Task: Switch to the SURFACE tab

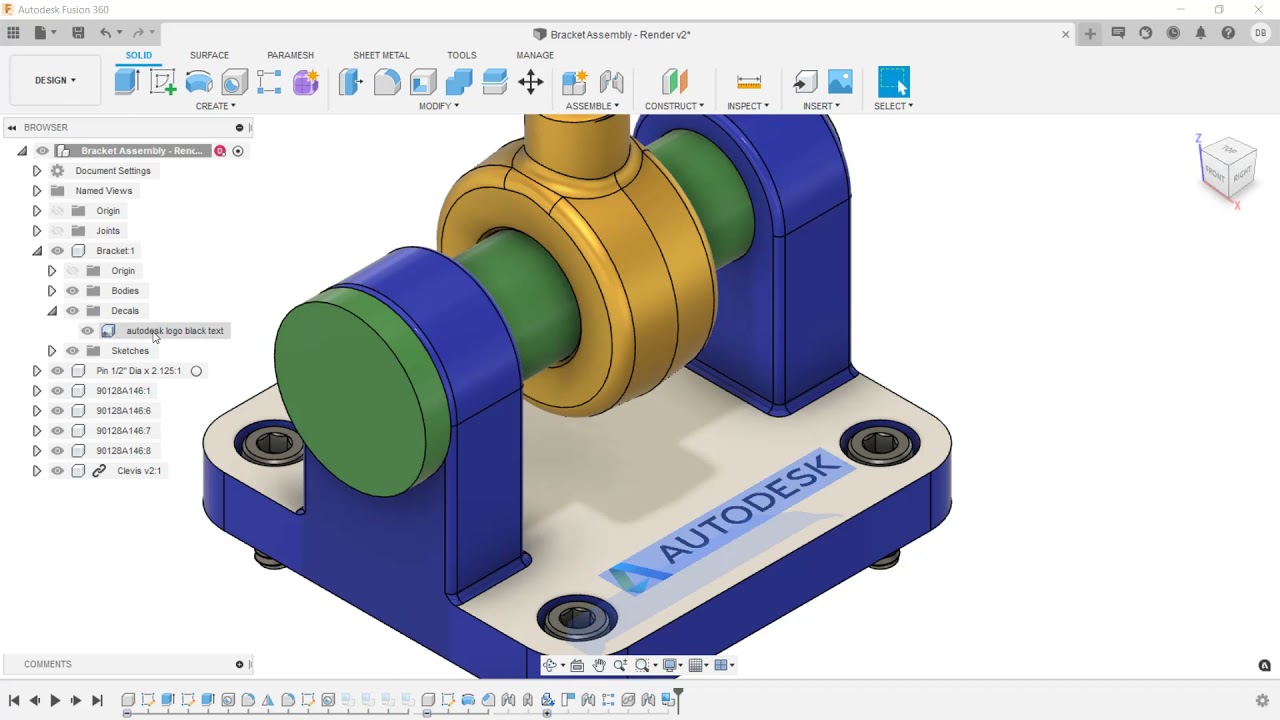Action: pyautogui.click(x=209, y=55)
